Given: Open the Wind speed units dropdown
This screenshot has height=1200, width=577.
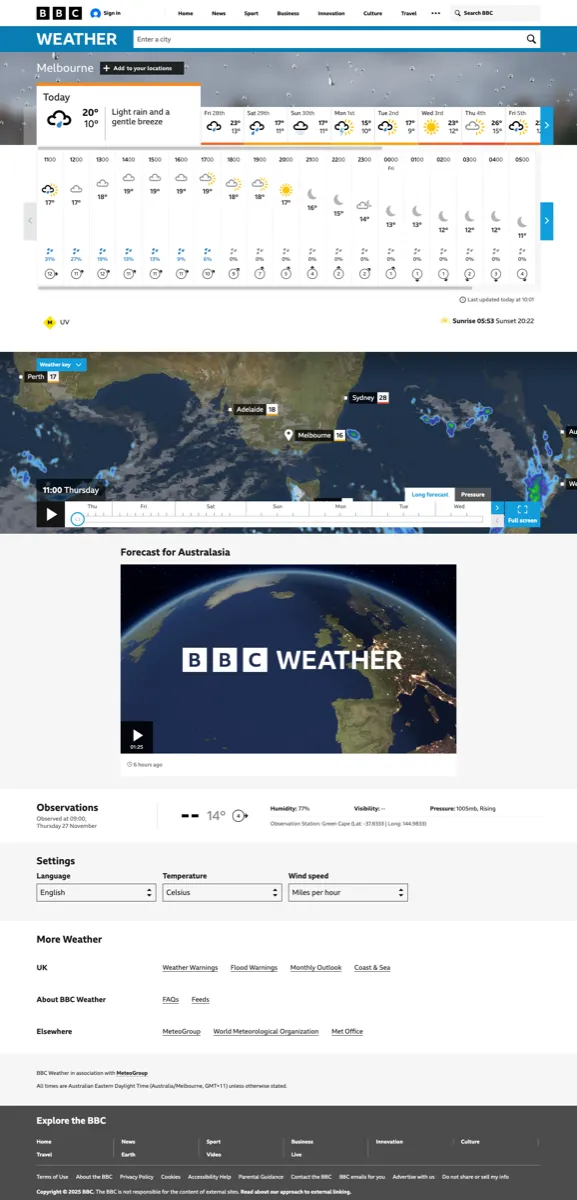Looking at the screenshot, I should [348, 892].
